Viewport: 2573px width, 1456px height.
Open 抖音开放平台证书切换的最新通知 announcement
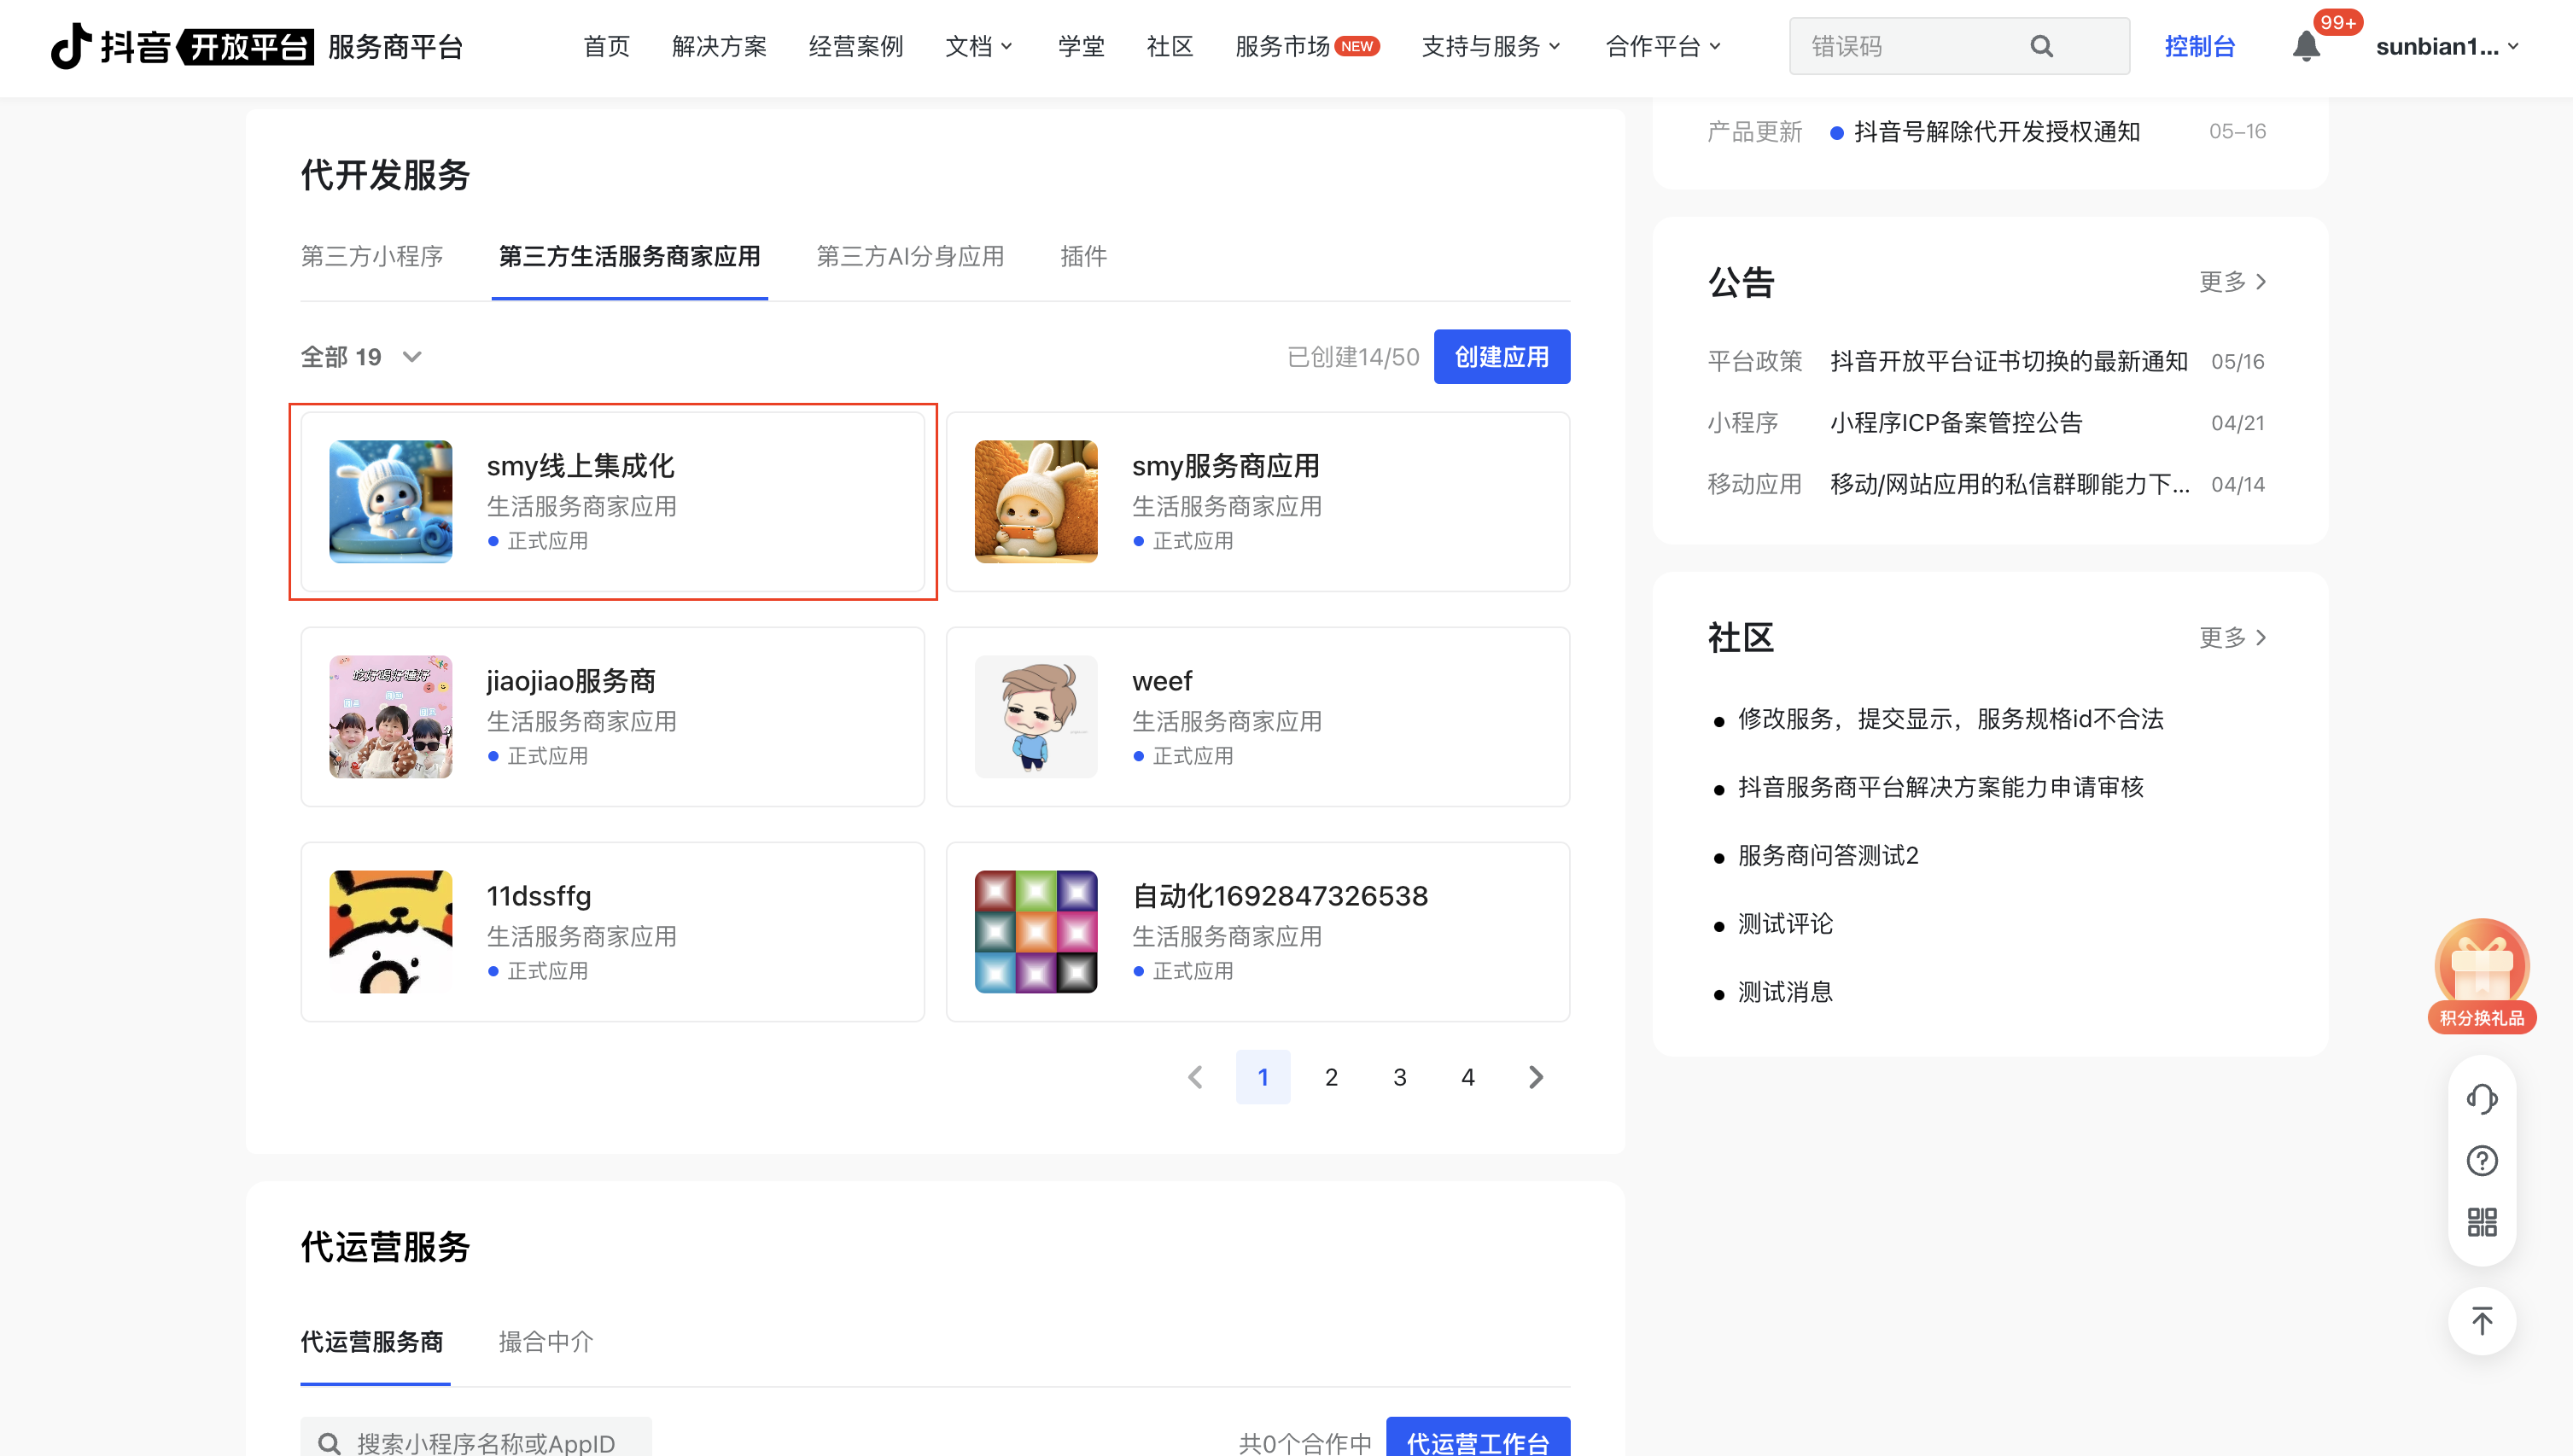coord(2009,361)
